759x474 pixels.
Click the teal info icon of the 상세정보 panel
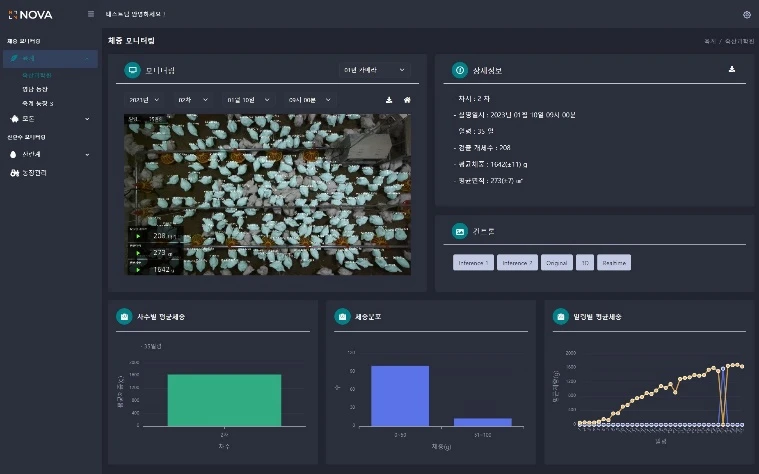click(x=460, y=70)
